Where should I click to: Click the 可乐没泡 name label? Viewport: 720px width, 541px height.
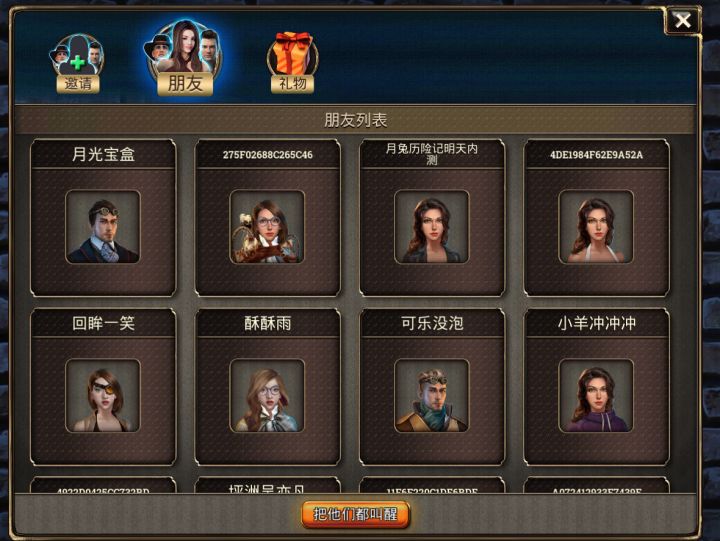coord(432,323)
